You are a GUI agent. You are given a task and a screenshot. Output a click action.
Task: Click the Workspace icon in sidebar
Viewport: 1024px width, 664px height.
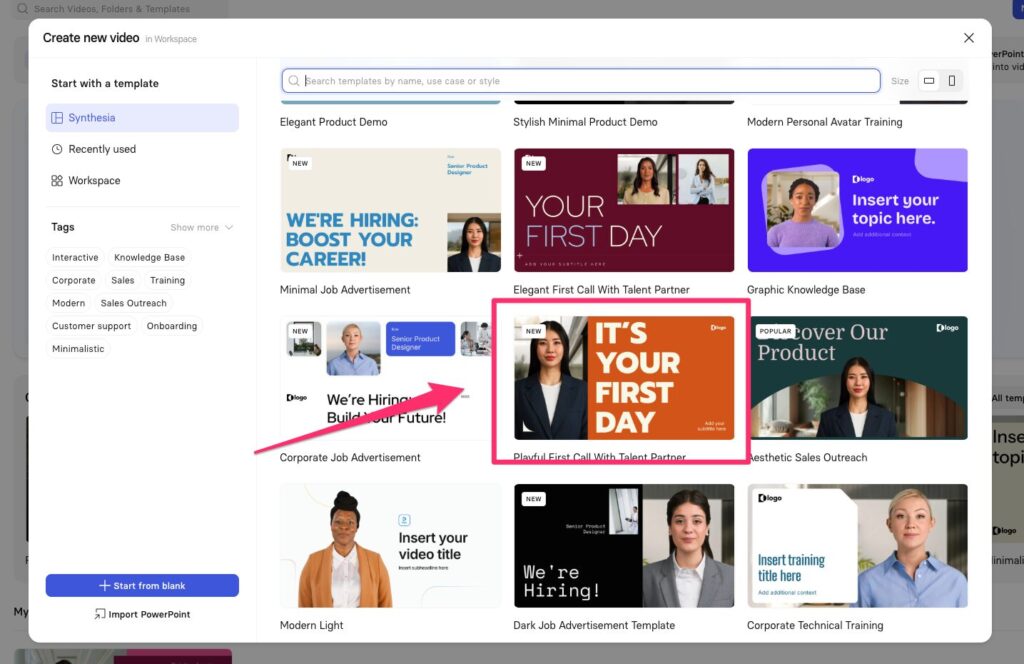57,180
